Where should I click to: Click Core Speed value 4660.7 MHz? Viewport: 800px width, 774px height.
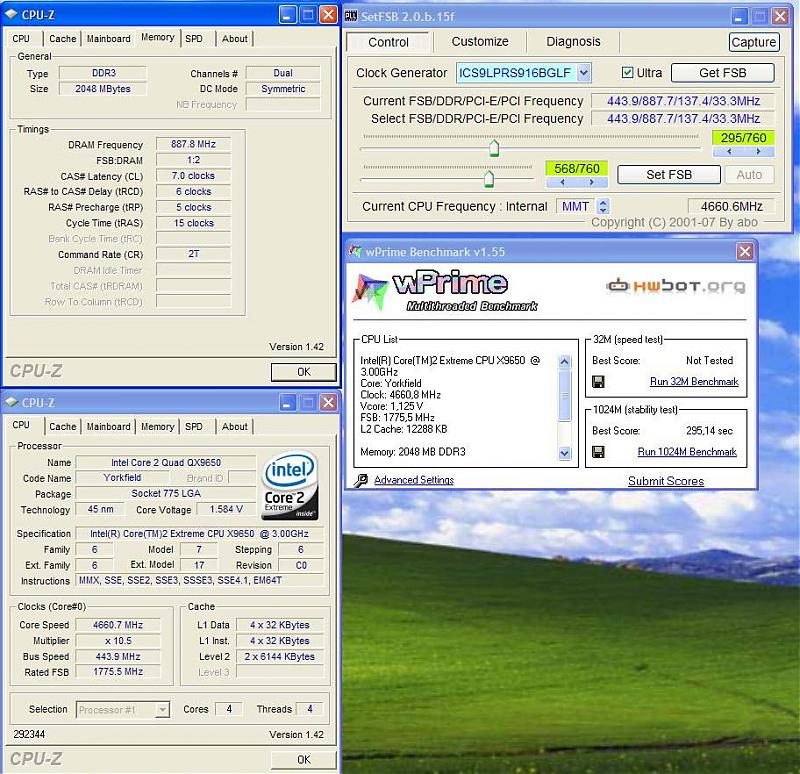117,625
